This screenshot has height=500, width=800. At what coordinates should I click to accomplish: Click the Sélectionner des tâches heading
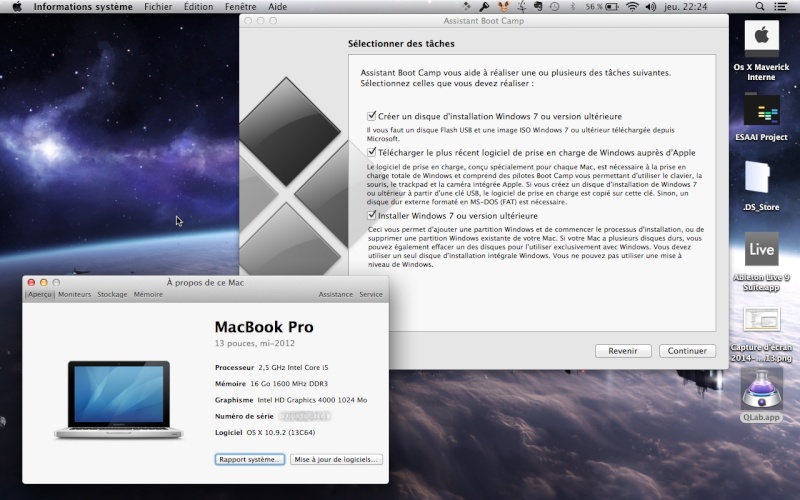(x=401, y=43)
